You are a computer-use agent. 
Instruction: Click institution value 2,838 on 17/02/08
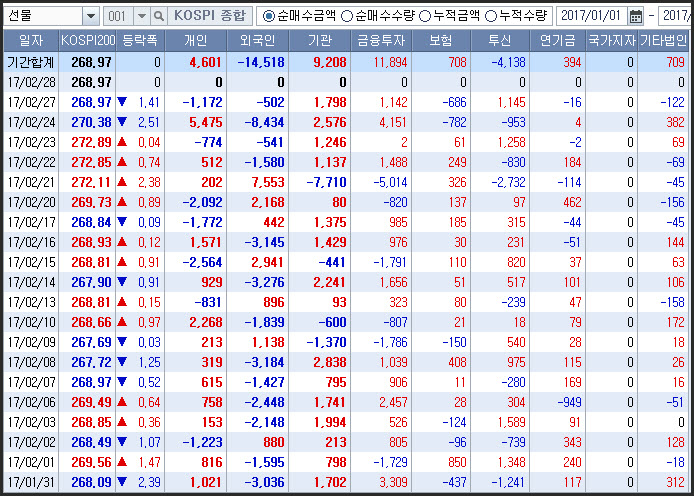pyautogui.click(x=330, y=362)
